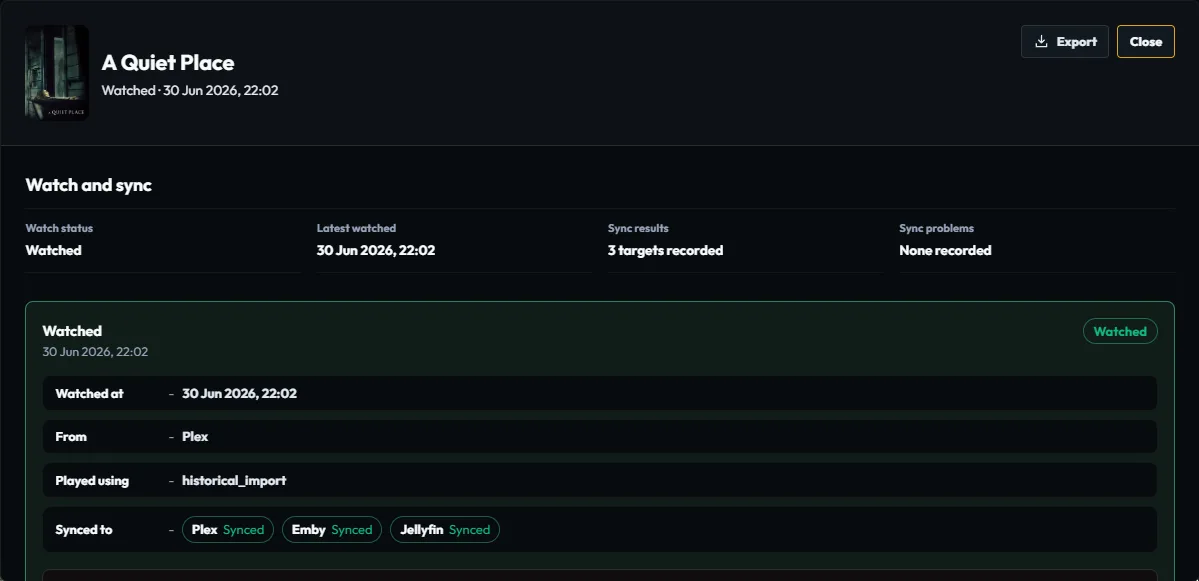Click the None recorded sync problems value
1199x581 pixels.
[x=945, y=250]
